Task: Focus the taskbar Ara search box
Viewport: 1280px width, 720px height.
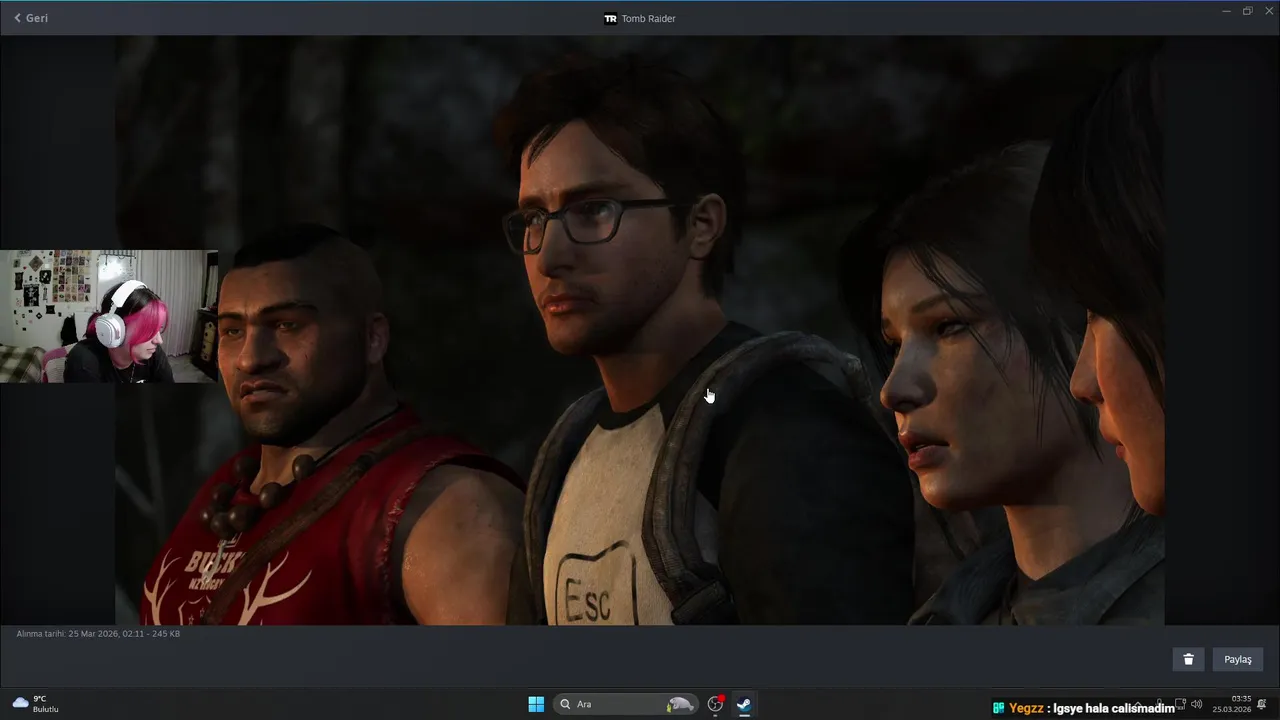Action: click(x=626, y=704)
